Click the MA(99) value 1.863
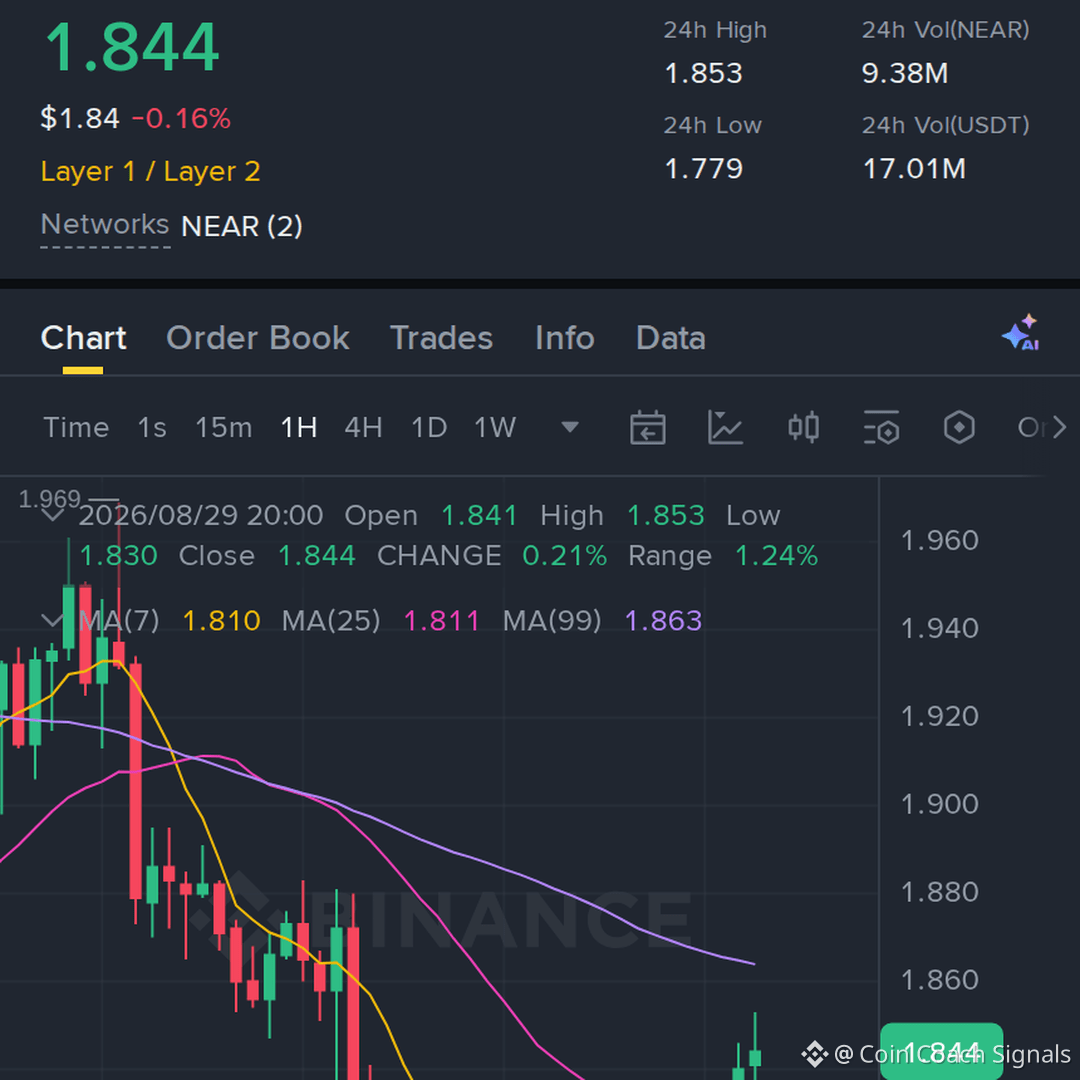The image size is (1080, 1080). pyautogui.click(x=663, y=621)
